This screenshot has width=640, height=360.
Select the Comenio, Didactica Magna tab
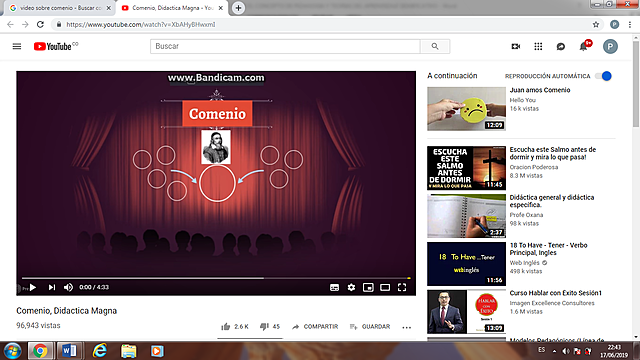click(x=172, y=8)
